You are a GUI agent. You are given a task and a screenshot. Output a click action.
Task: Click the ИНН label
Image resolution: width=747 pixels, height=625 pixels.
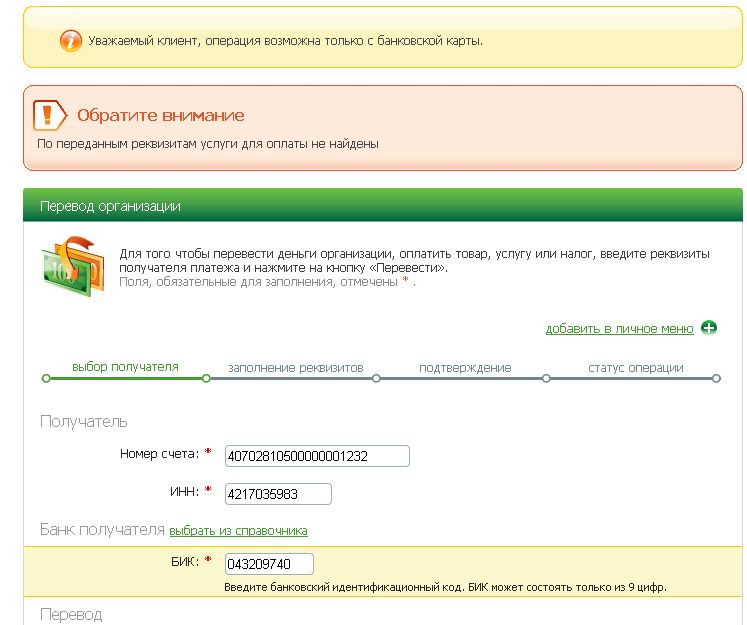184,492
